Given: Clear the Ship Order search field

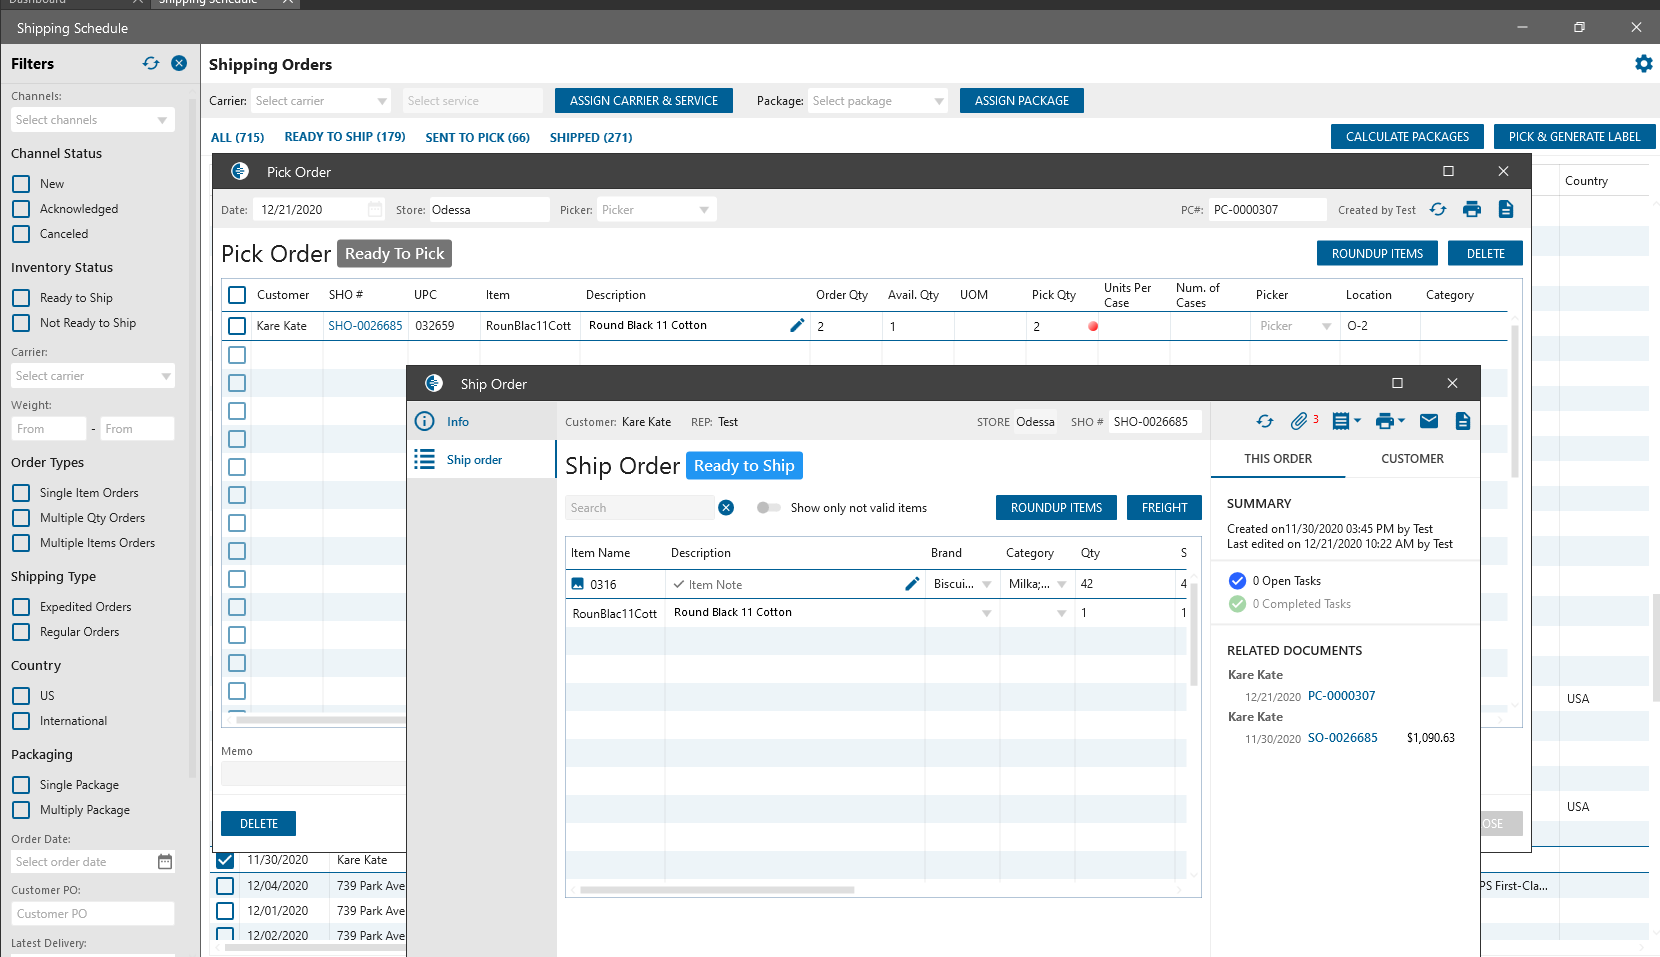Looking at the screenshot, I should pos(726,508).
